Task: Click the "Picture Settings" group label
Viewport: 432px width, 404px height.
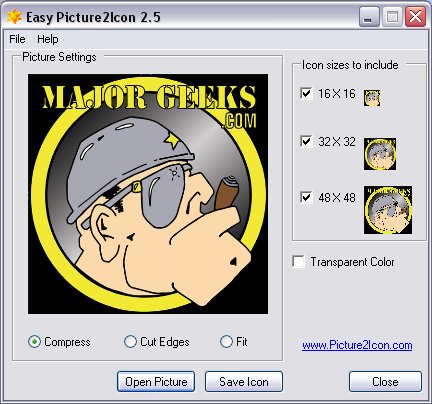Action: coord(59,57)
